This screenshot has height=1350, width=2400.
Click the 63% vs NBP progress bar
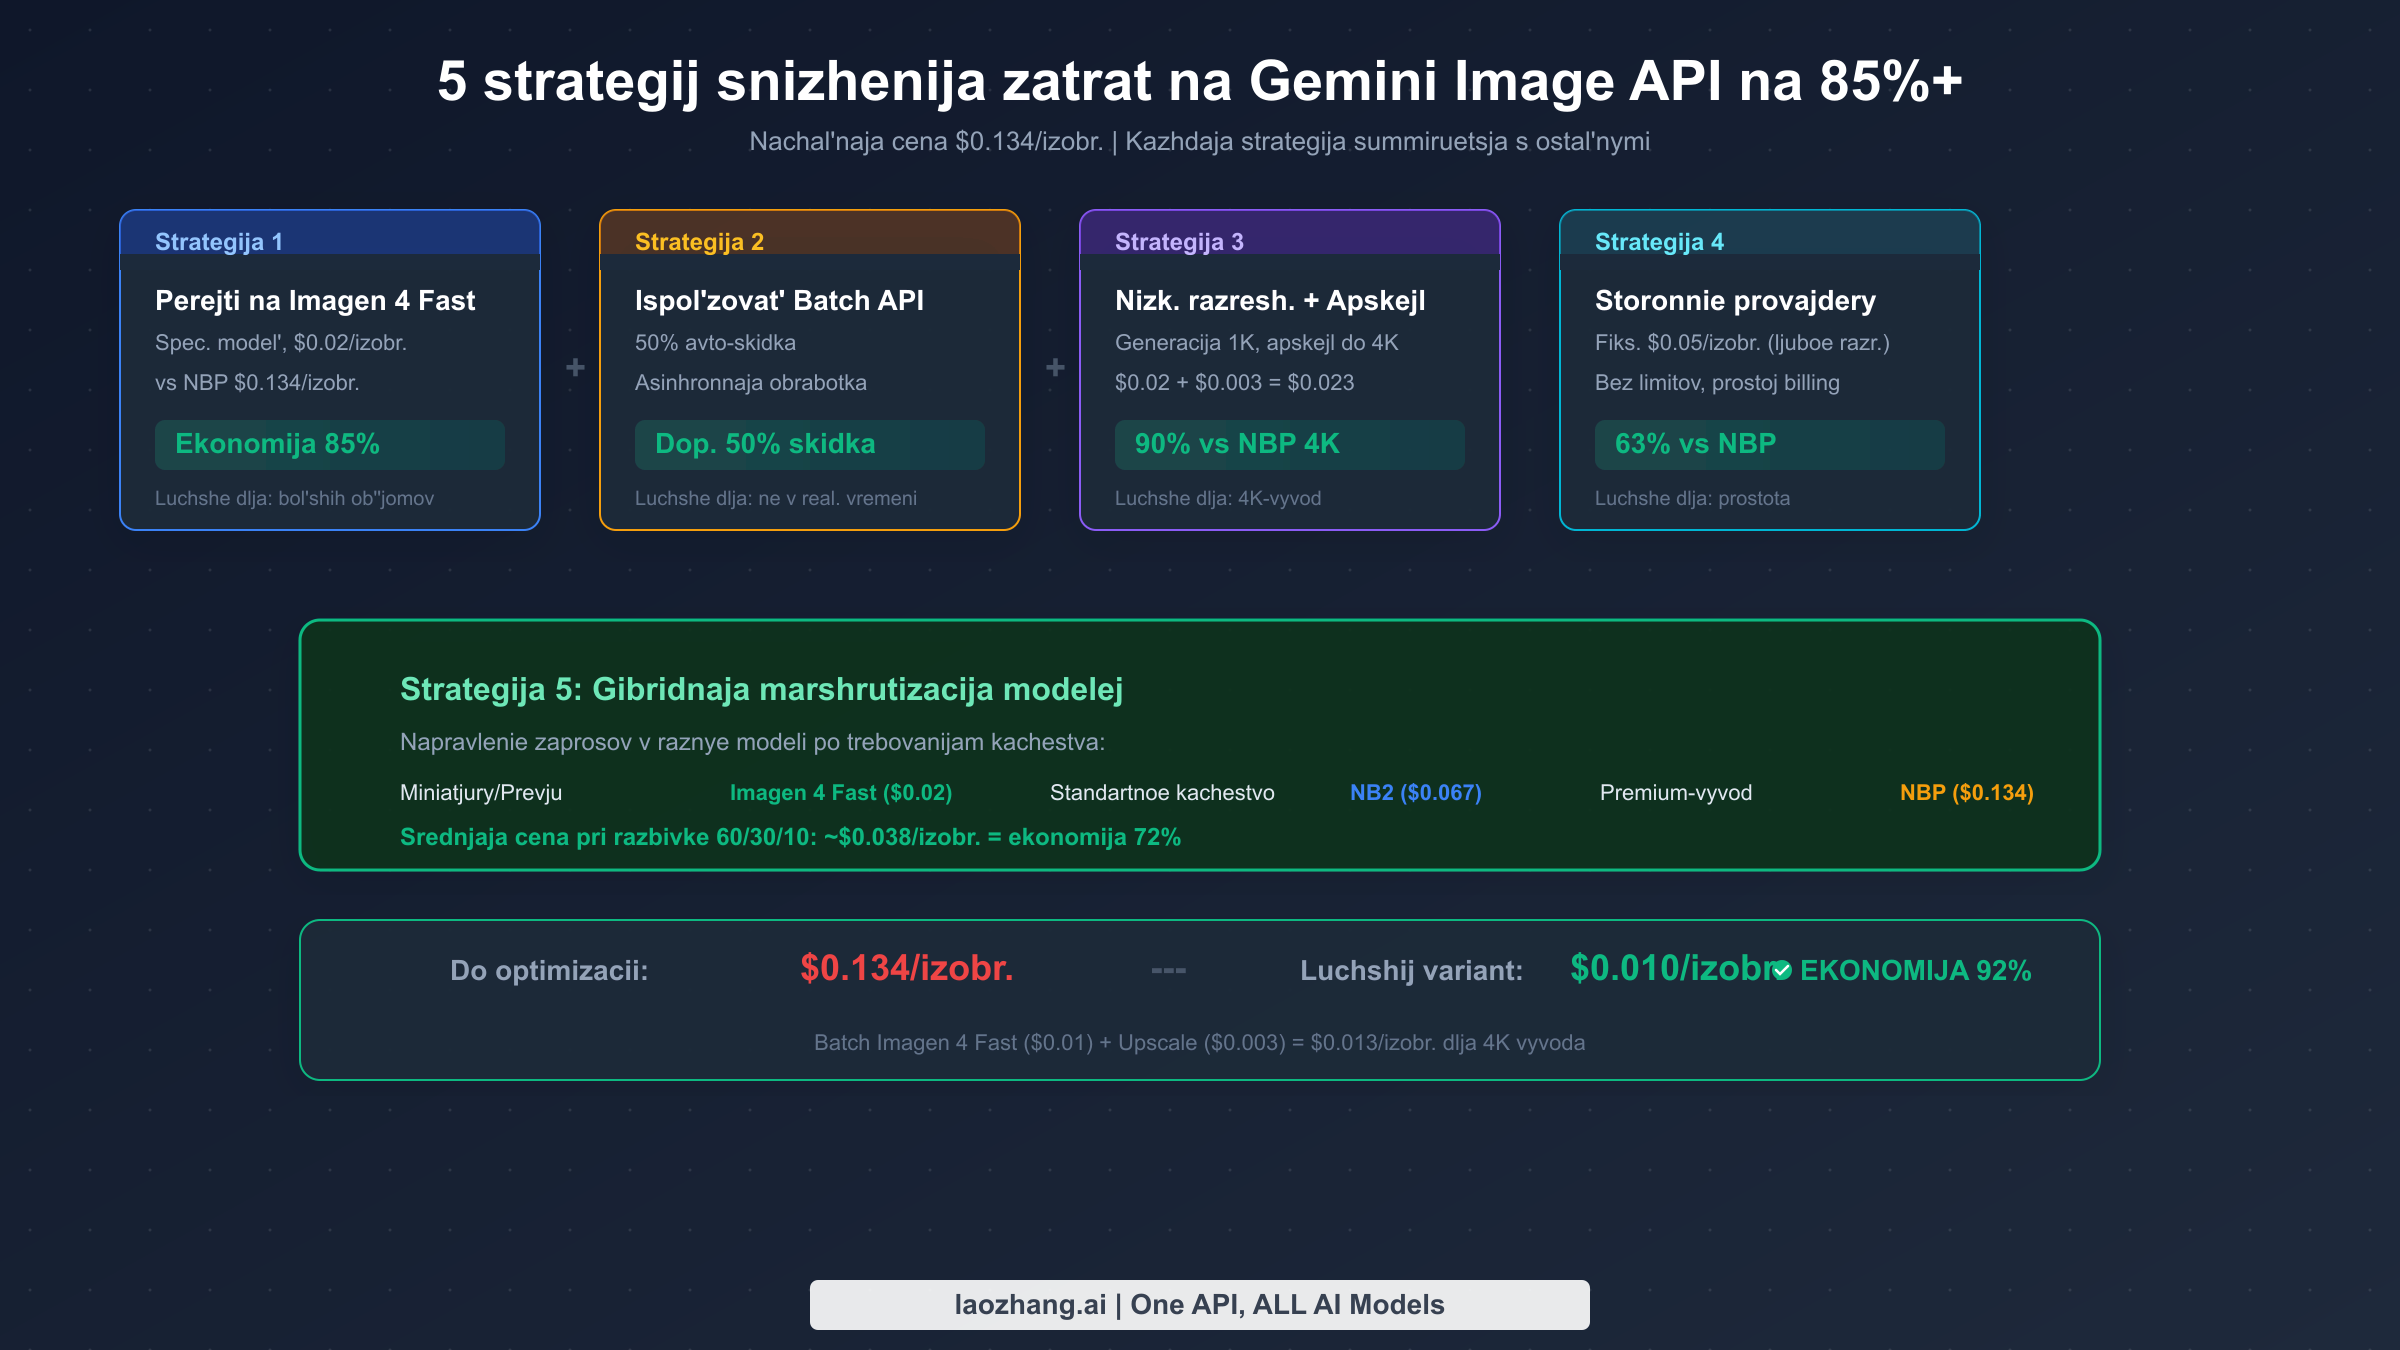tap(1768, 444)
